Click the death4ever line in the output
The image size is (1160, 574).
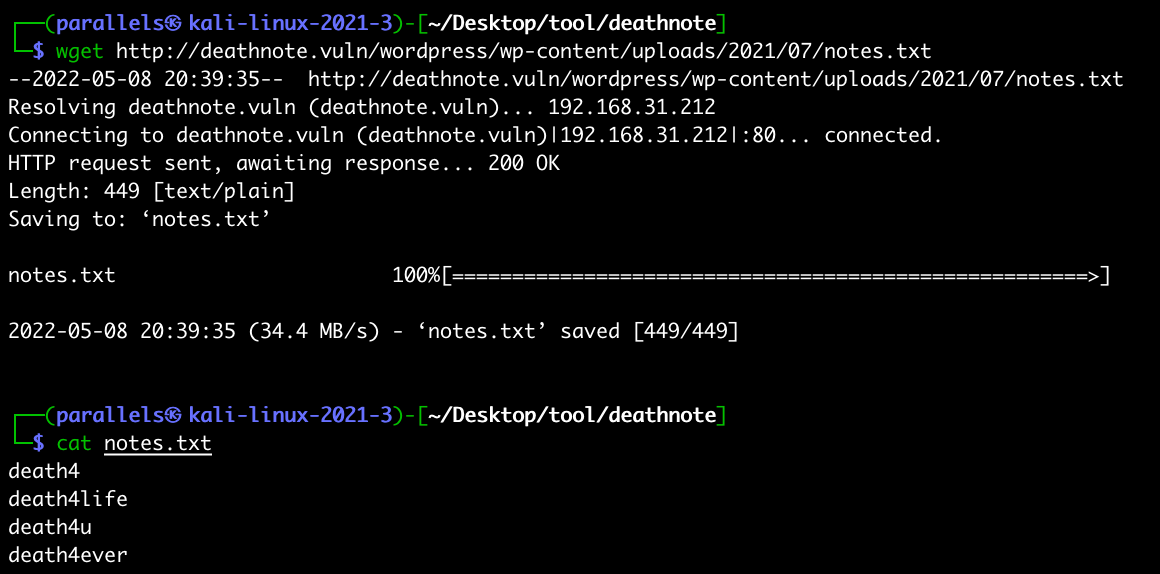68,555
